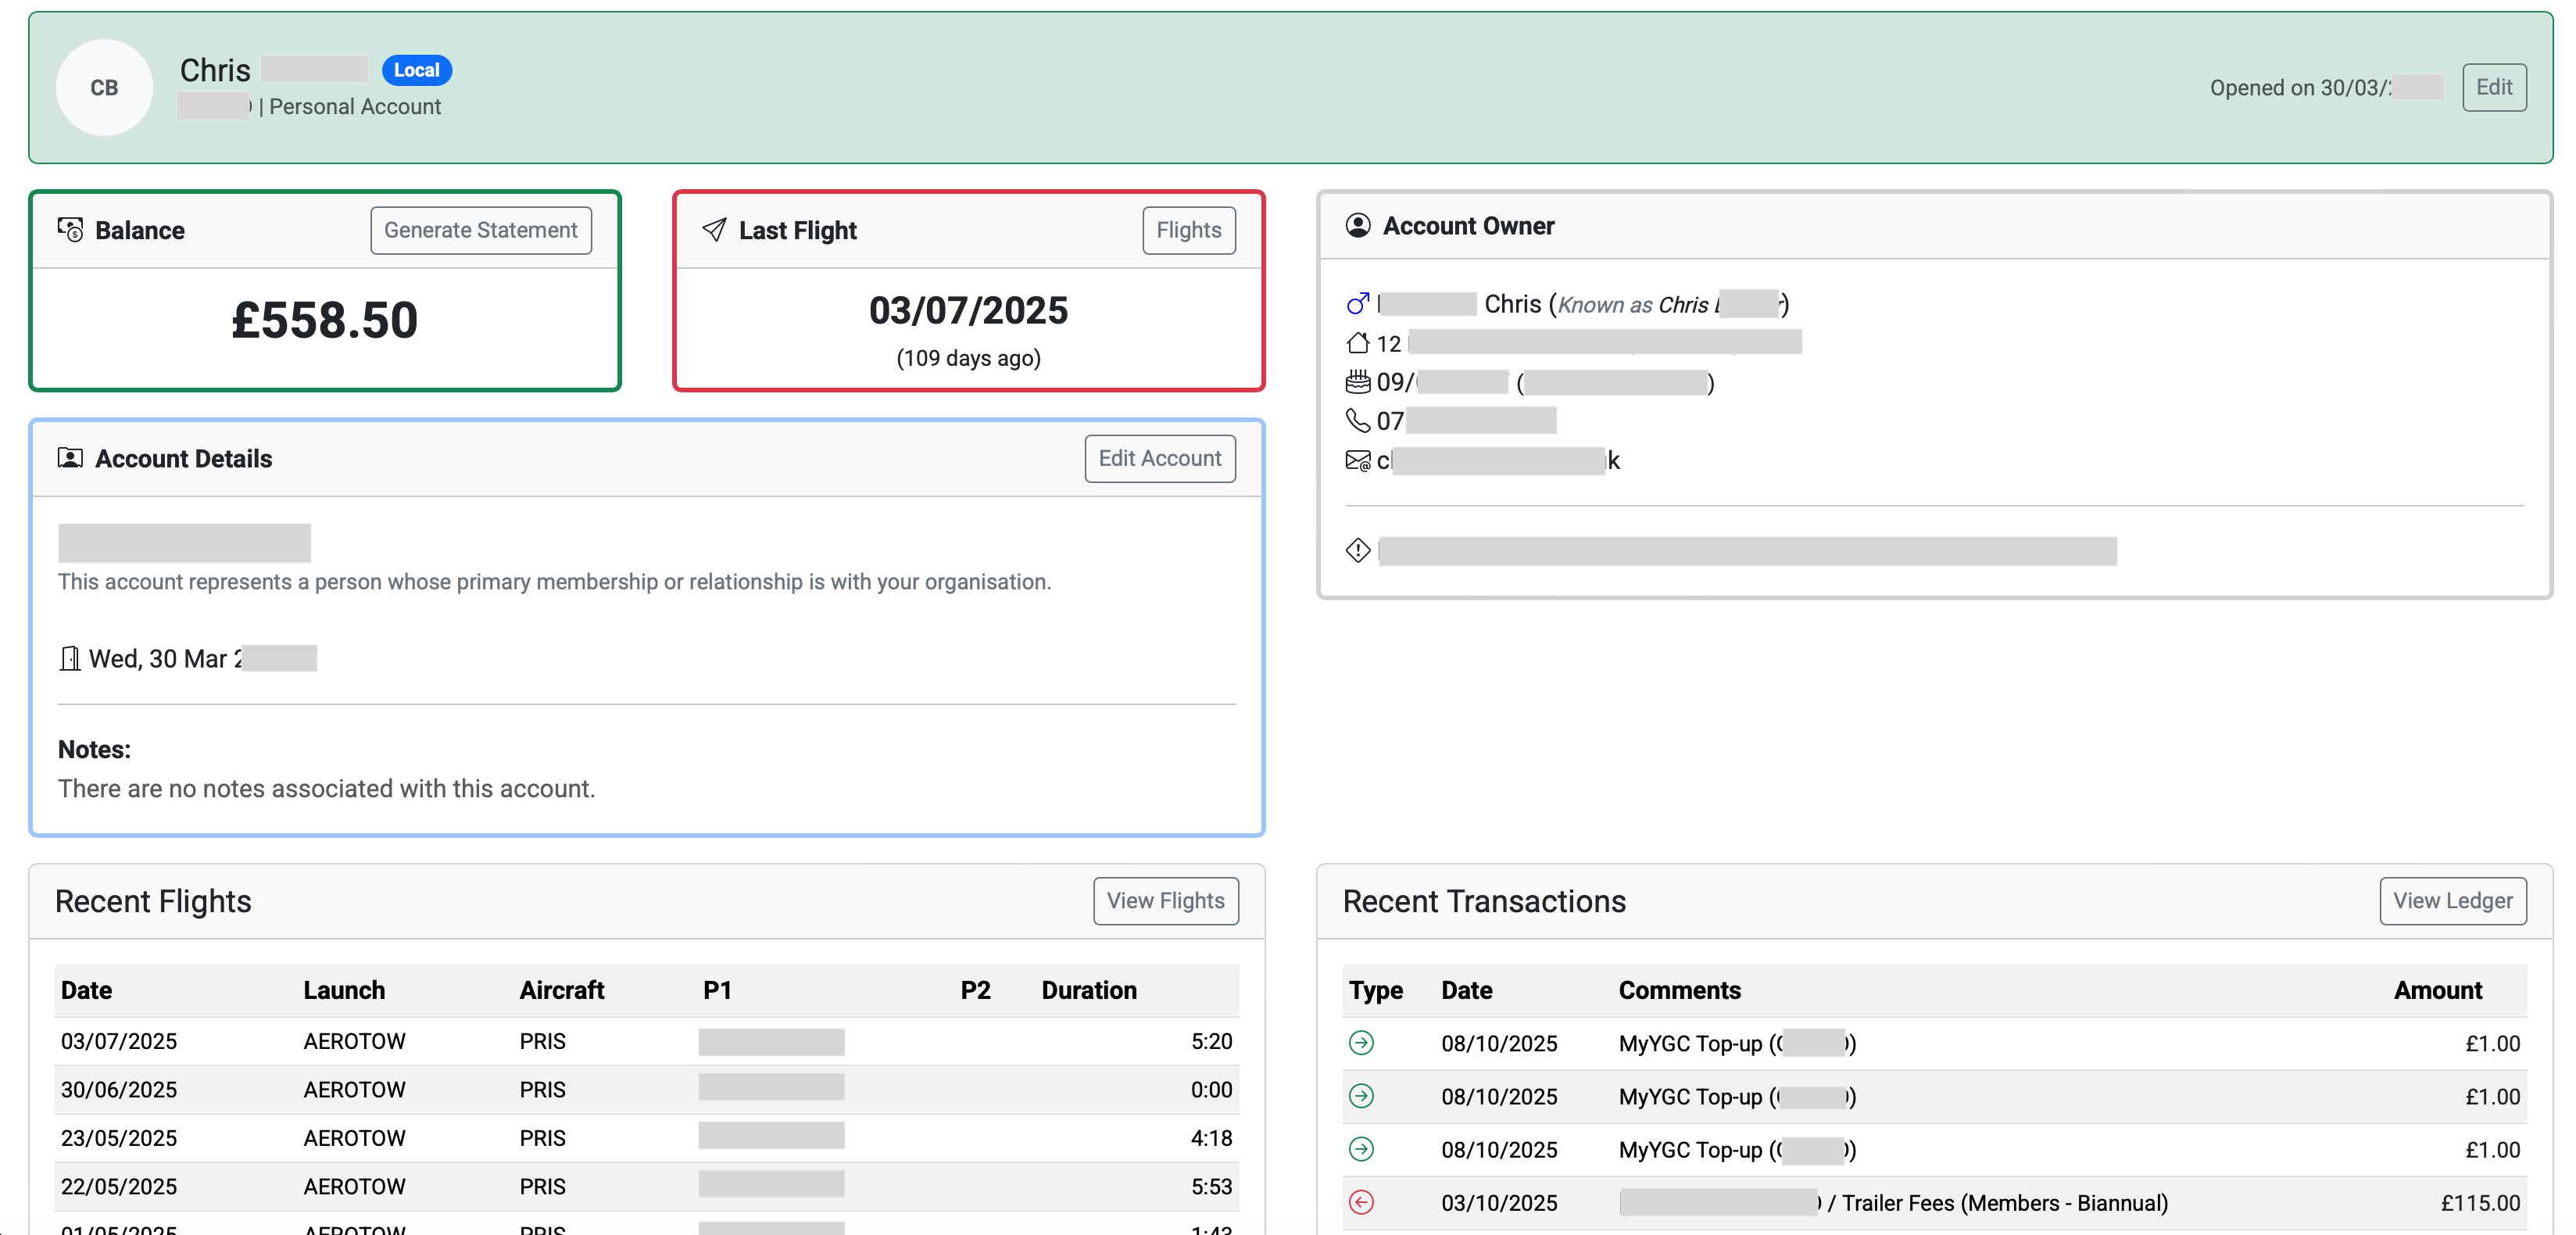Generate a statement for this account
Image resolution: width=2576 pixels, height=1235 pixels.
[x=480, y=229]
